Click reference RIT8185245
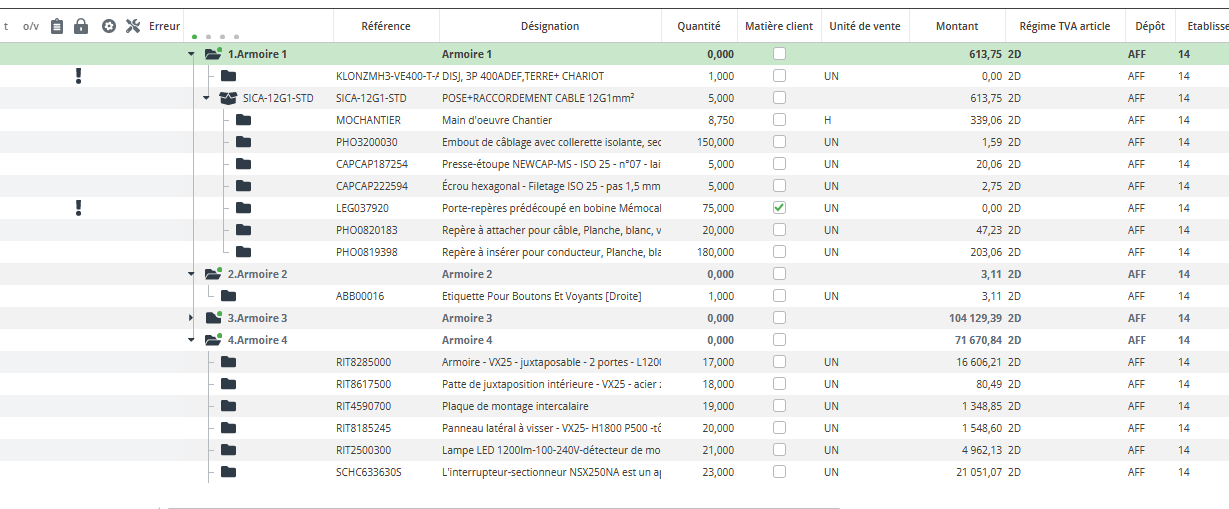The width and height of the screenshot is (1229, 509). (x=364, y=428)
